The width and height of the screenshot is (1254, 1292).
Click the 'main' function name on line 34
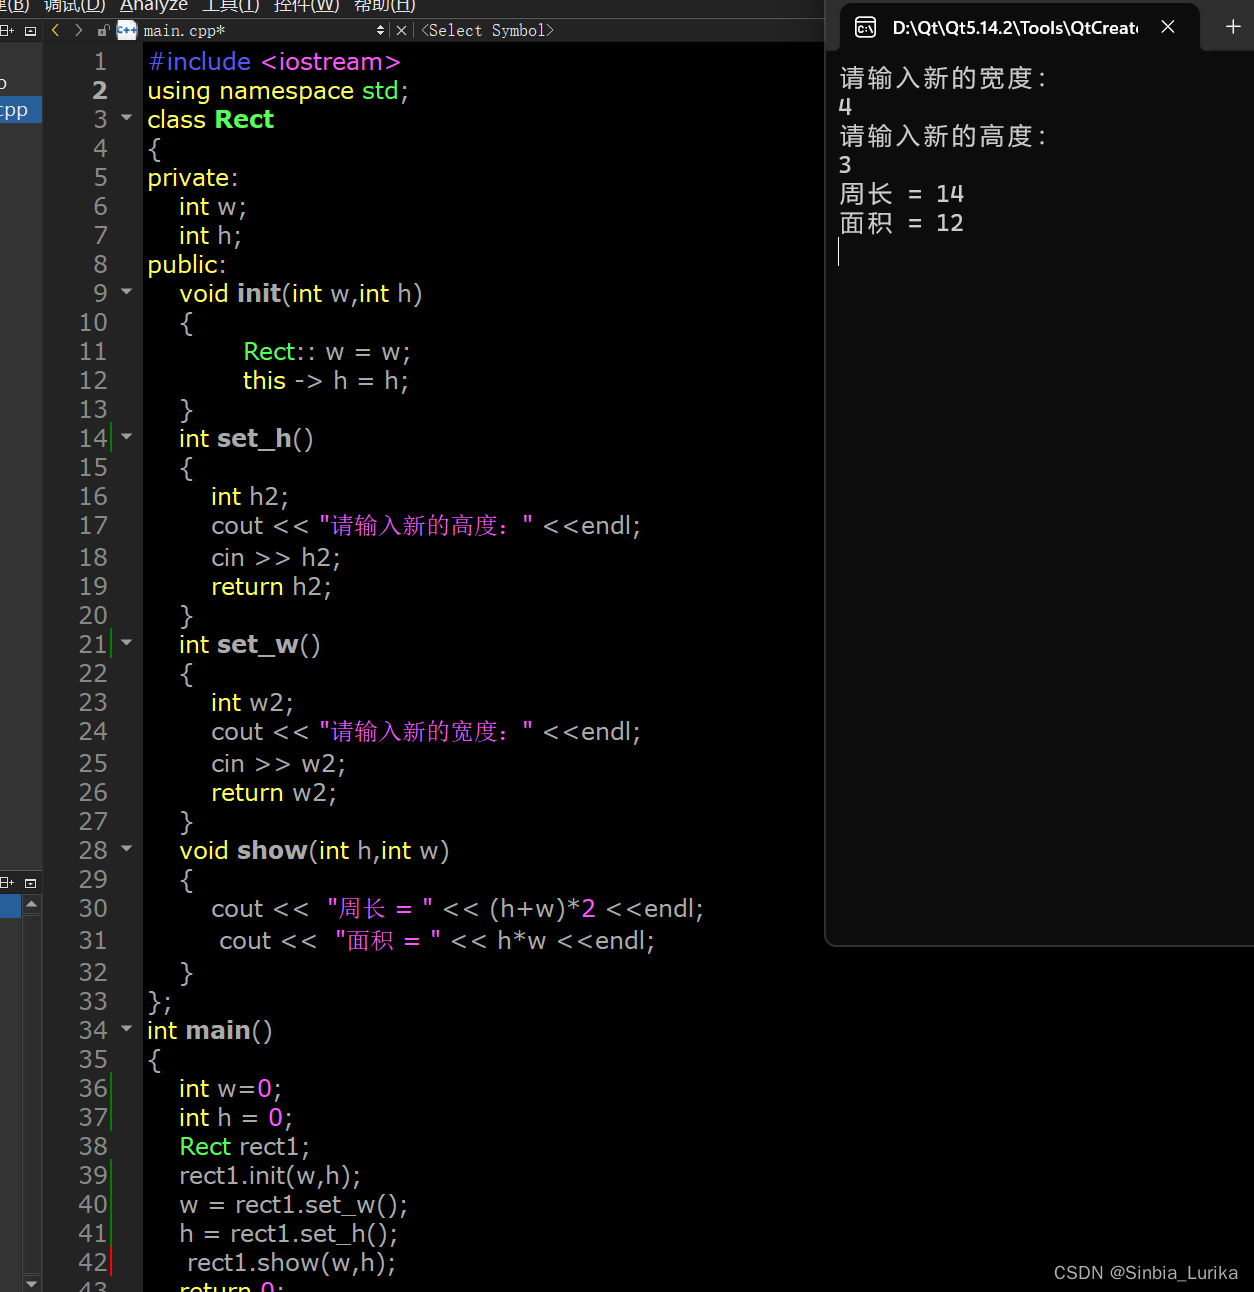click(x=218, y=1031)
